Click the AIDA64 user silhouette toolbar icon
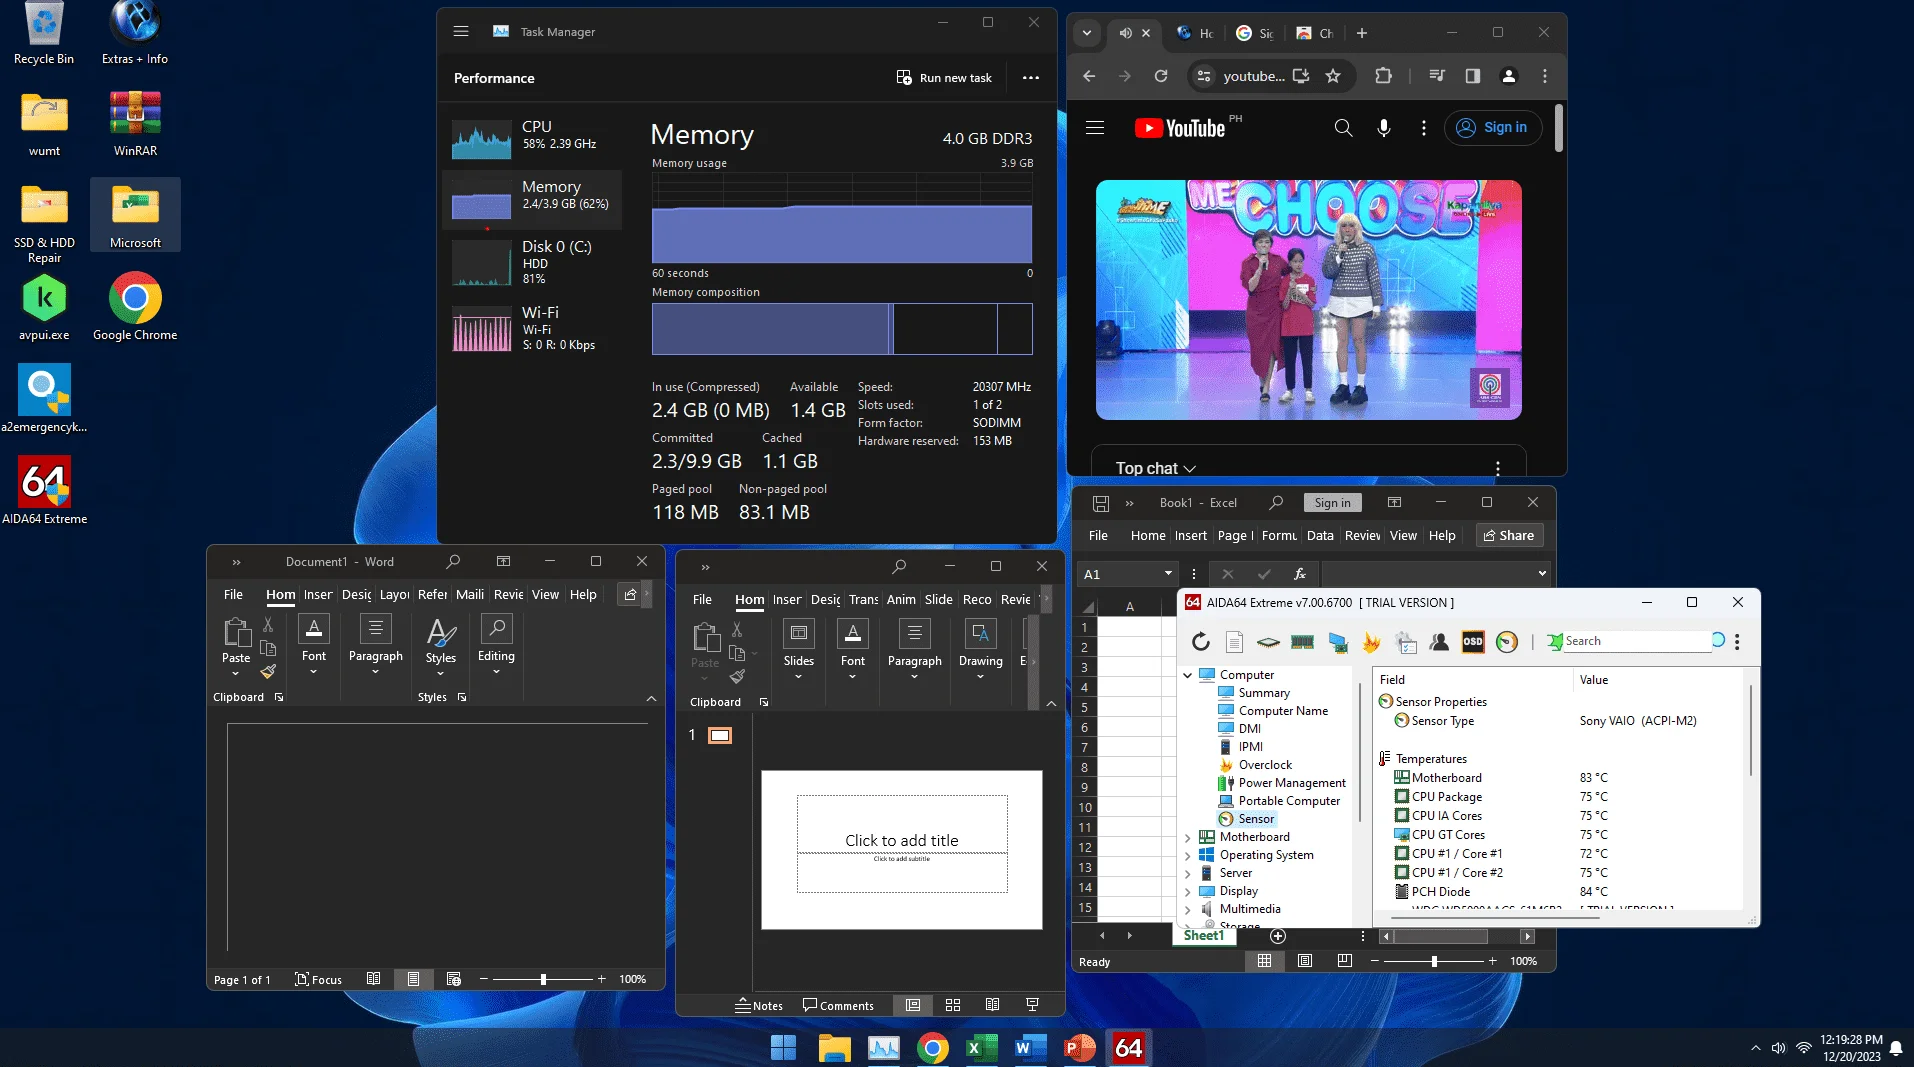The height and width of the screenshot is (1067, 1914). [1439, 642]
